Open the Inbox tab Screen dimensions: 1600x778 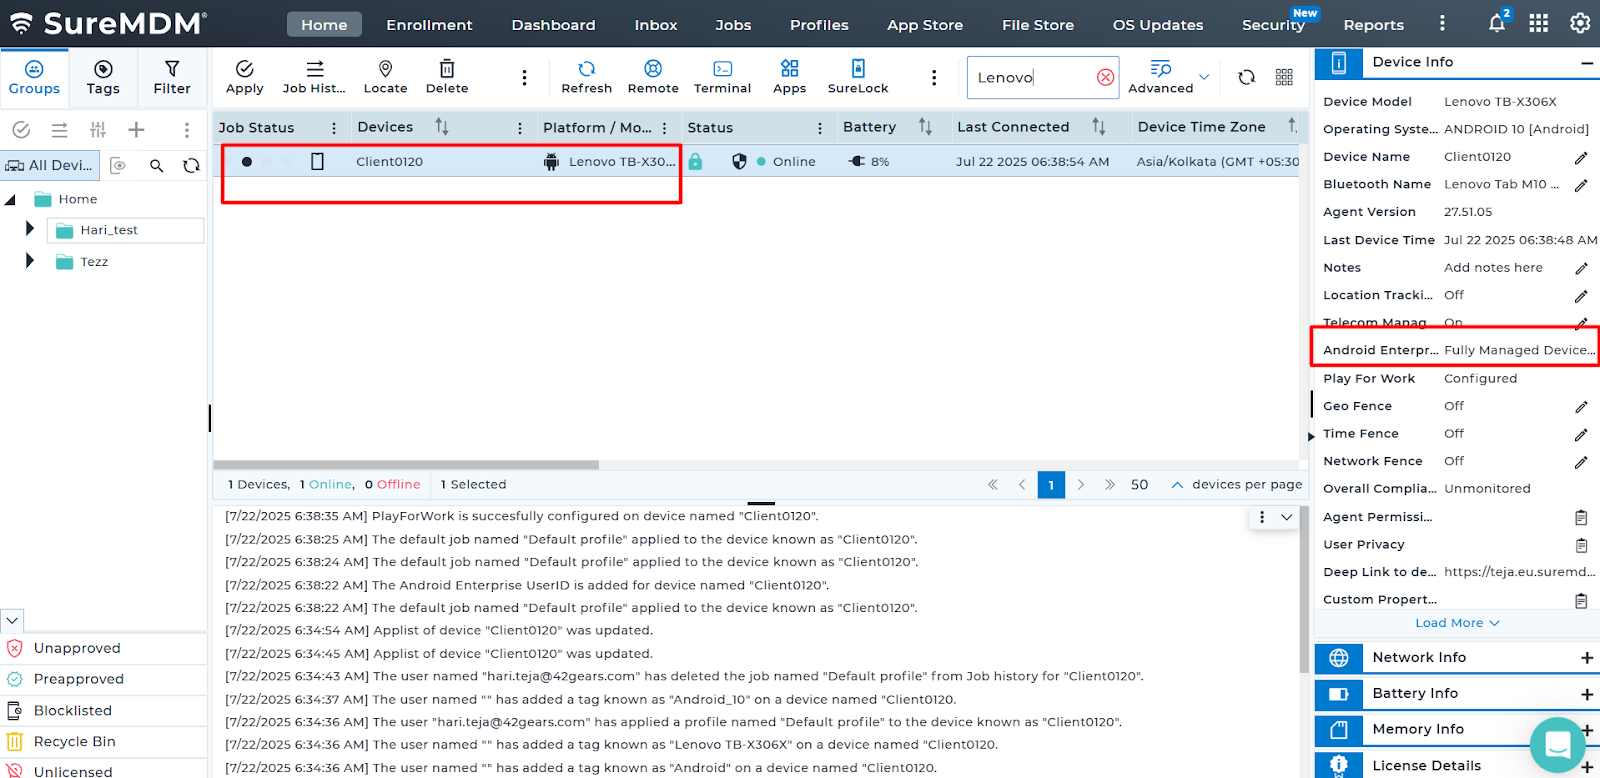pyautogui.click(x=656, y=24)
